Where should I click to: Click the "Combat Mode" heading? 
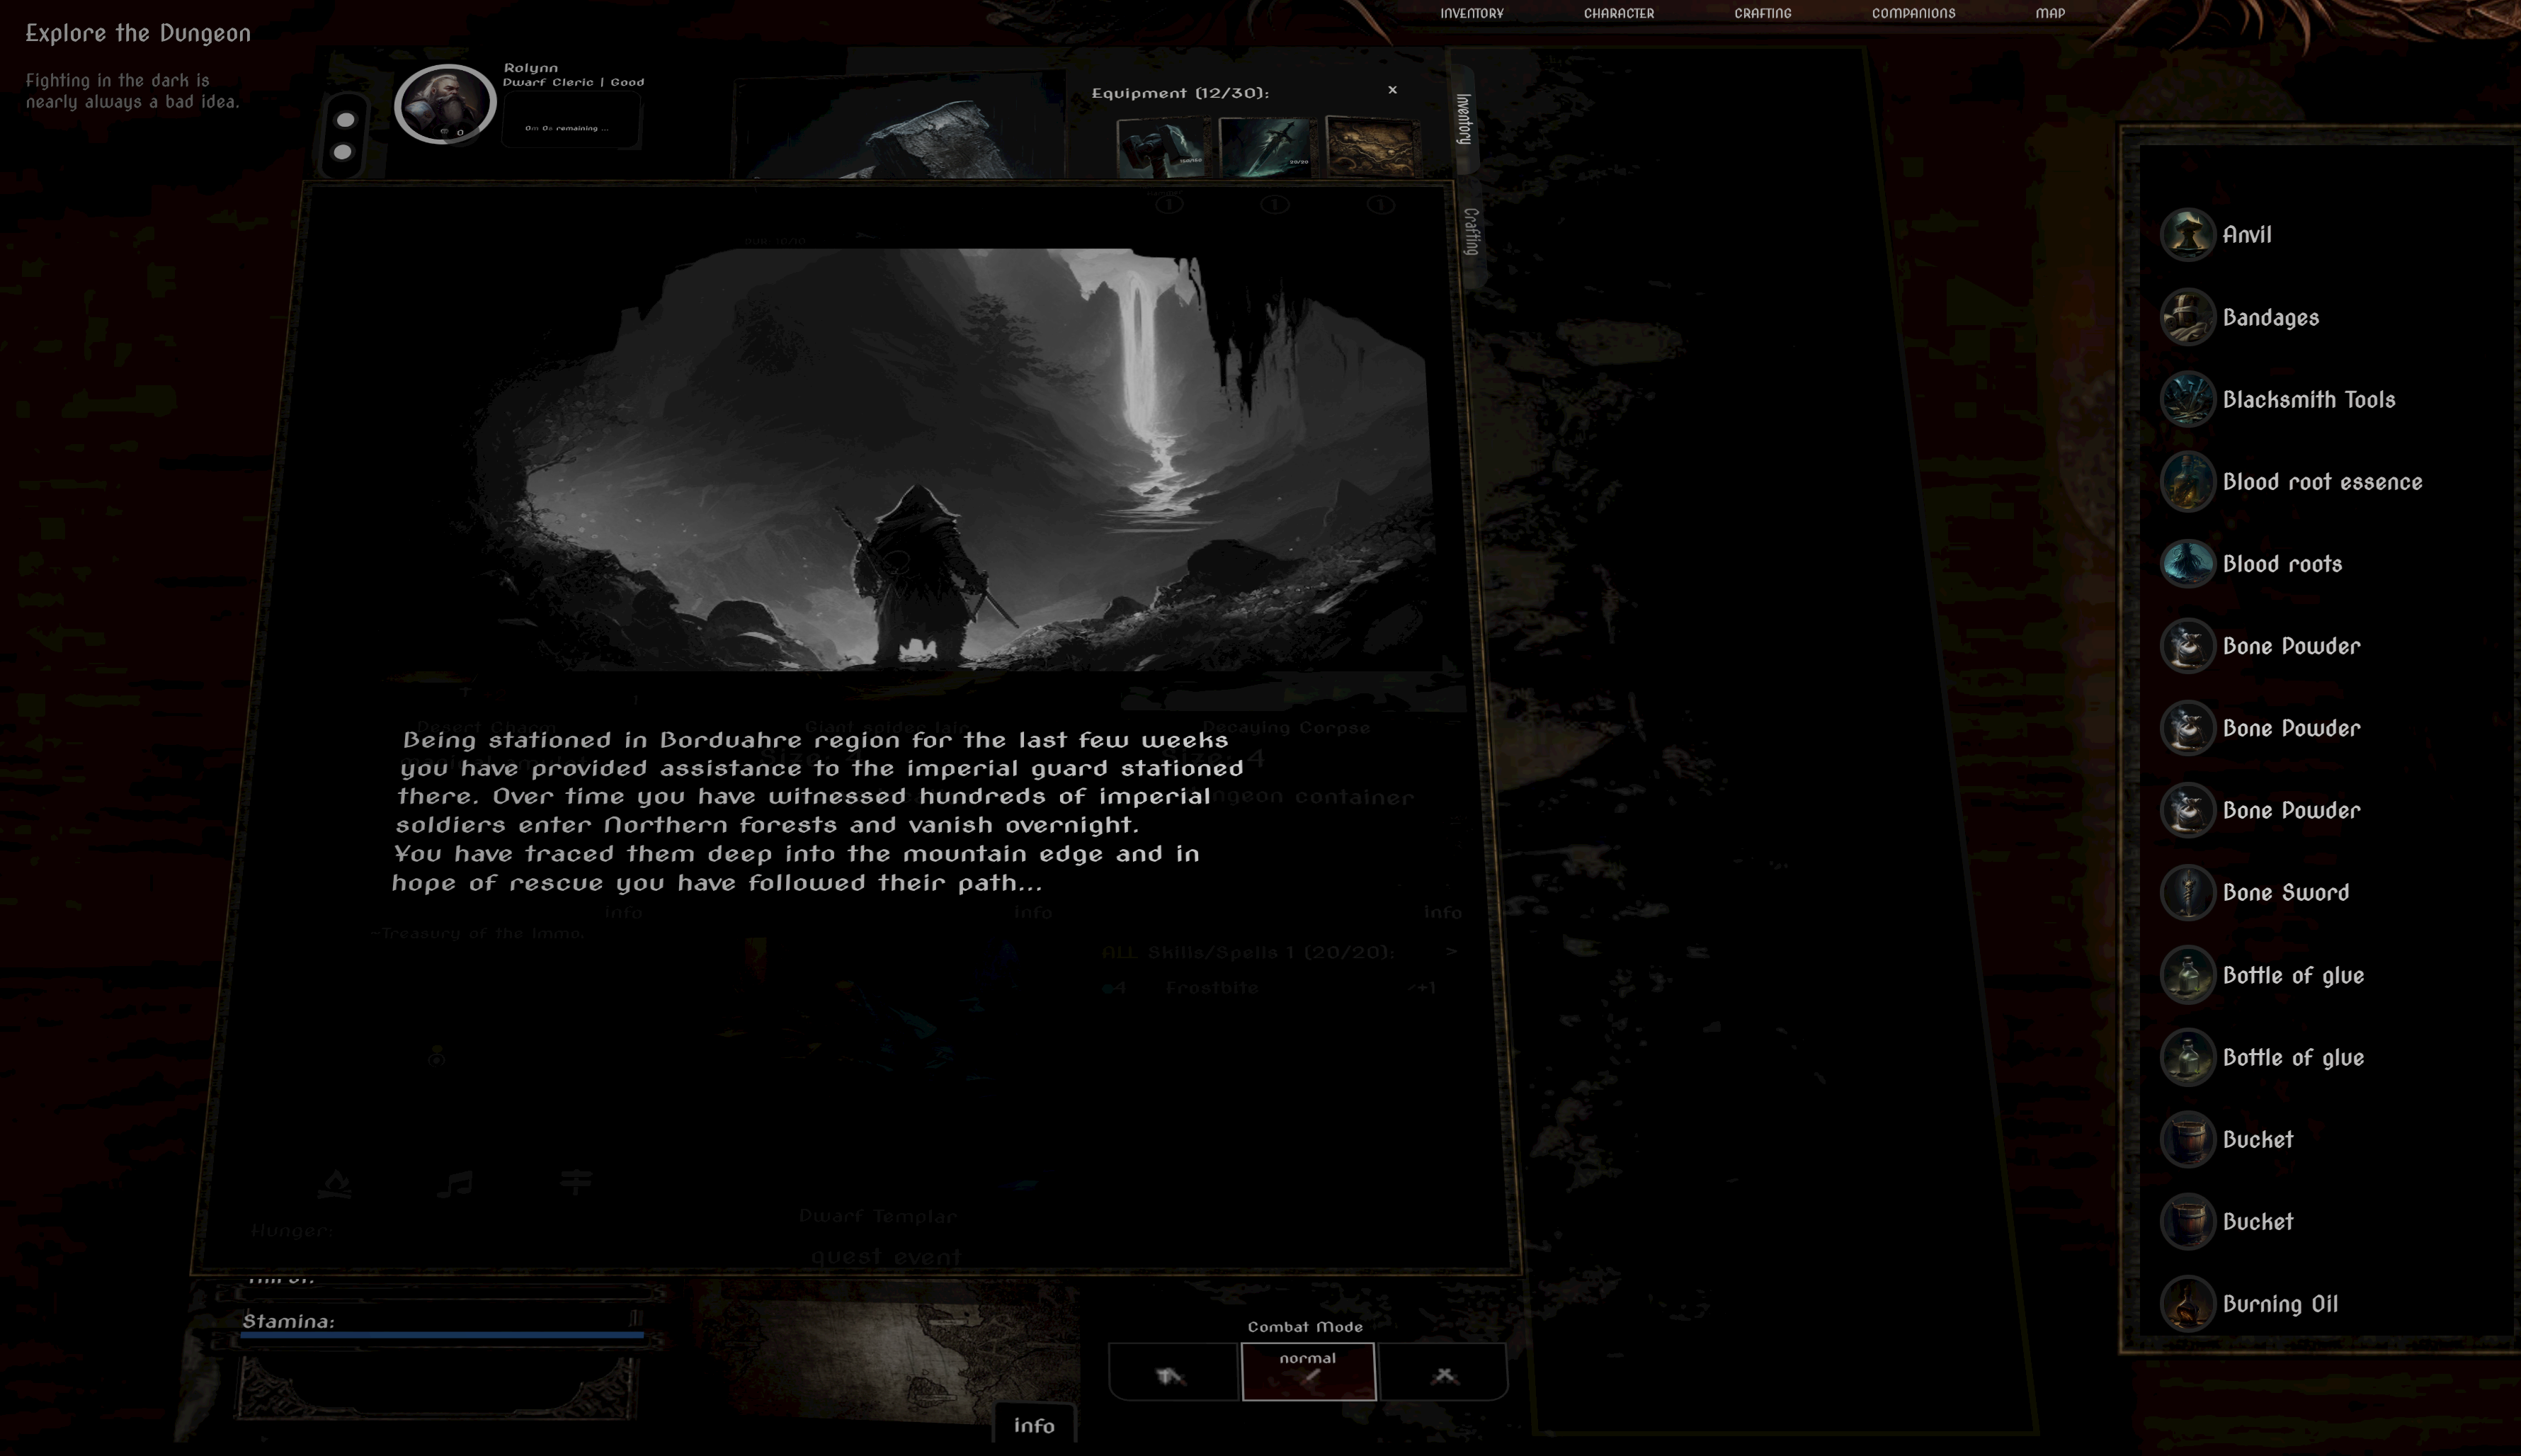1305,1326
